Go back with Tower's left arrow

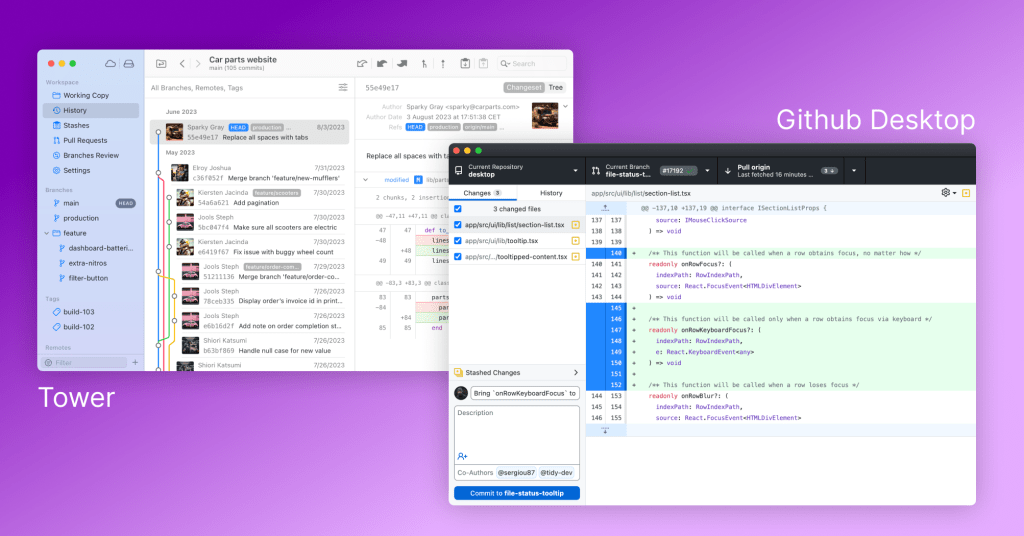[182, 63]
